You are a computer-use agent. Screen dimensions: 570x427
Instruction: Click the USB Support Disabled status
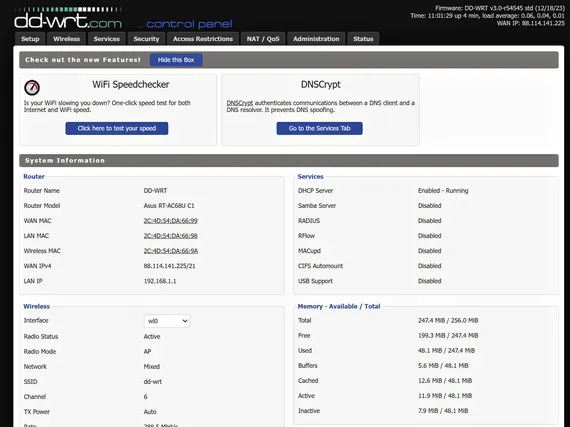tap(430, 281)
